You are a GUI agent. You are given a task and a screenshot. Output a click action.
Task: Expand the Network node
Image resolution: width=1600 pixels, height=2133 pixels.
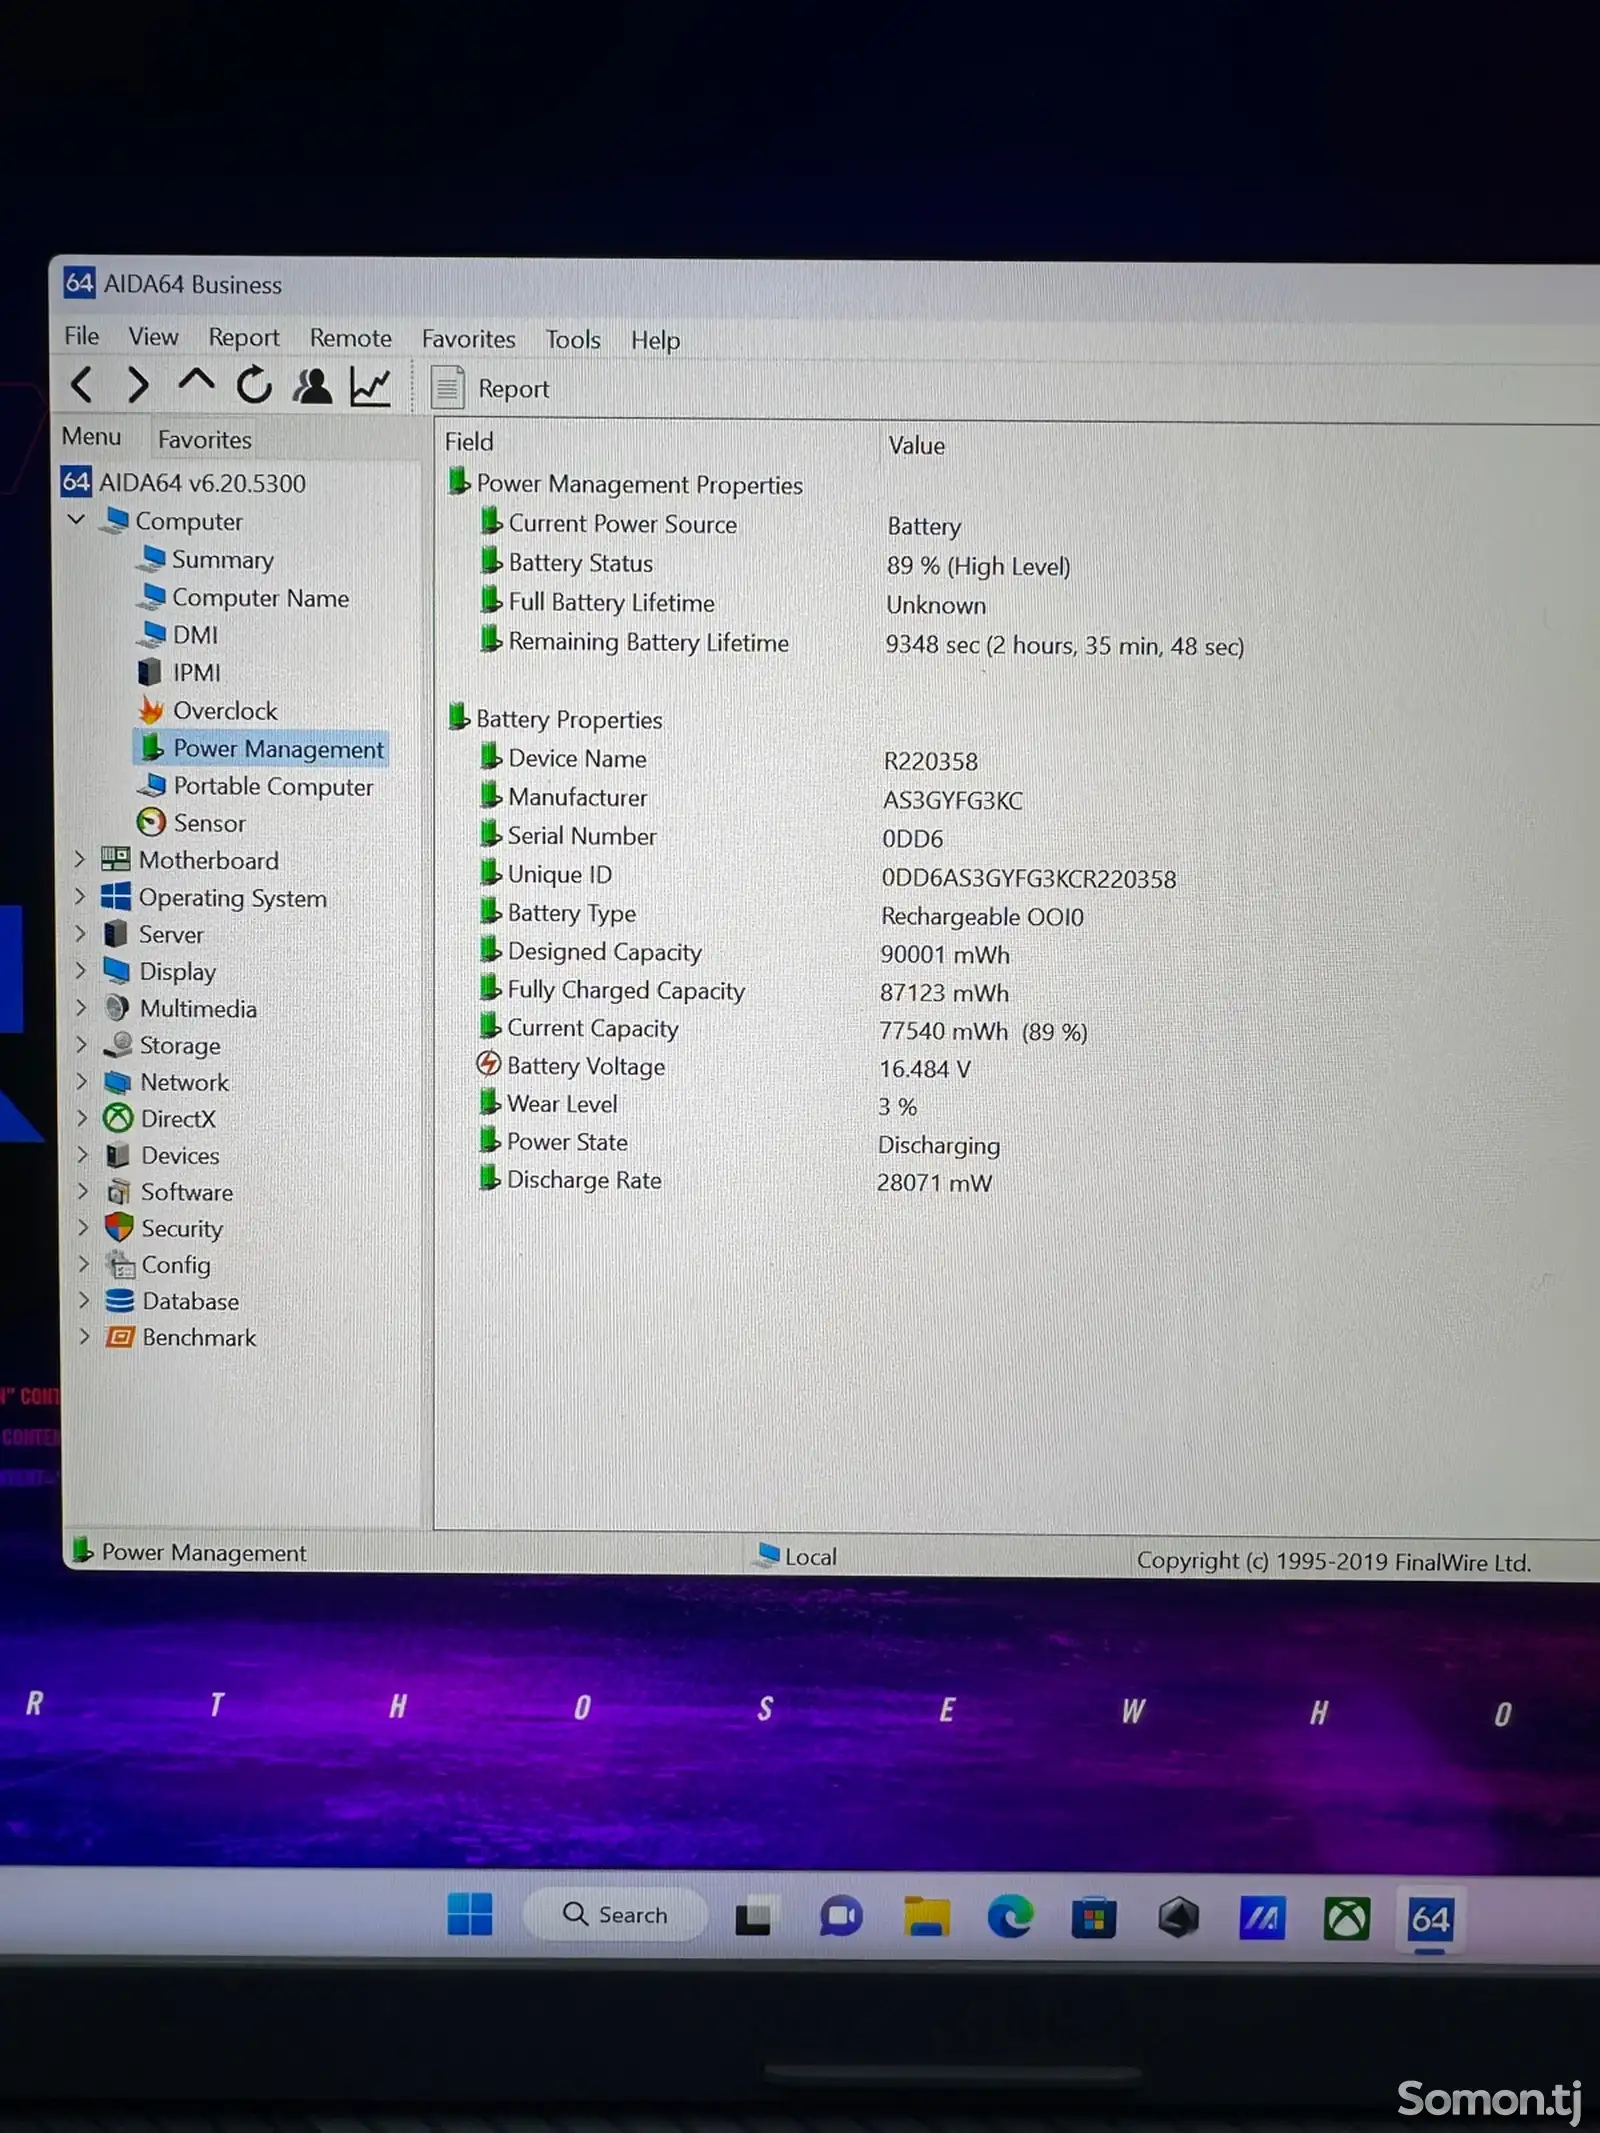[82, 1082]
